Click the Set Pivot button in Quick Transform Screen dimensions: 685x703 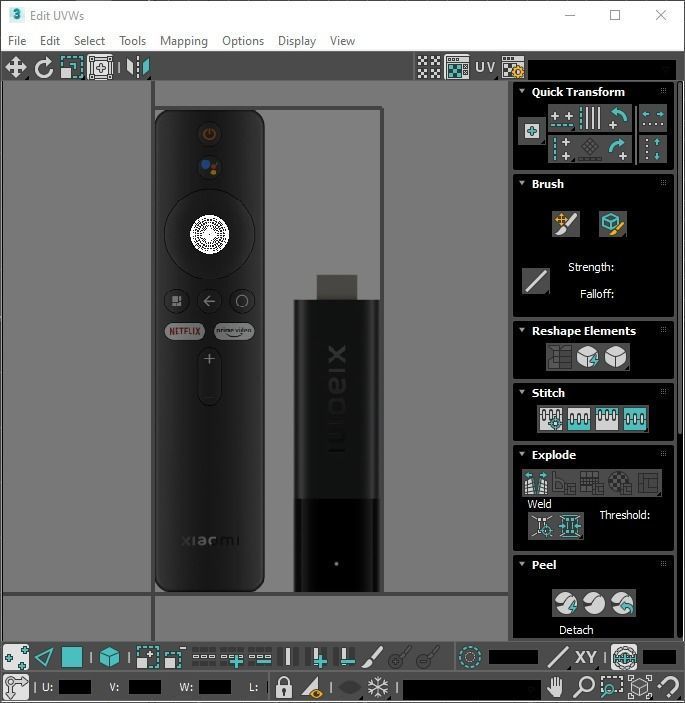pyautogui.click(x=532, y=131)
